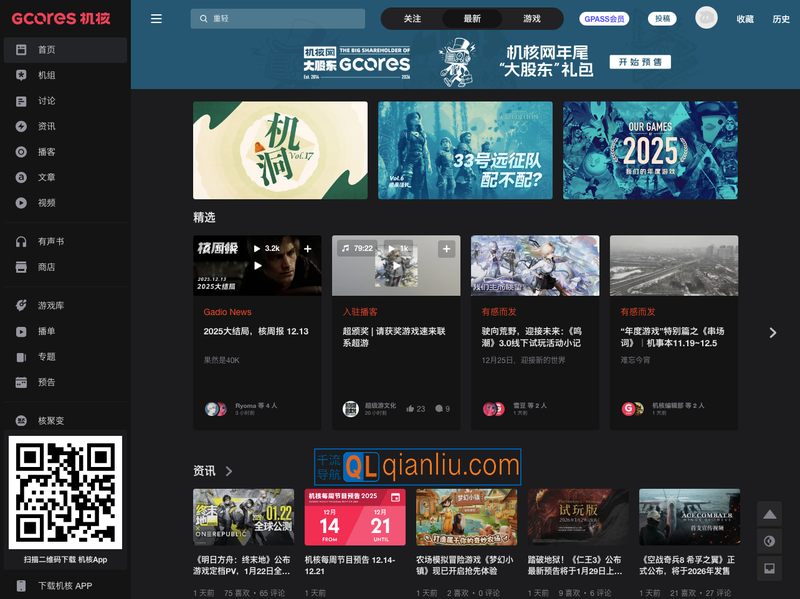Show next featured items with right chevron
The image size is (800, 599).
click(772, 333)
